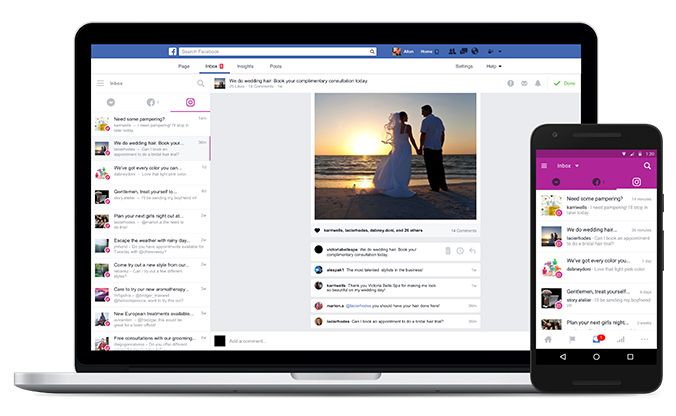Mark the conversation as Done

click(568, 83)
